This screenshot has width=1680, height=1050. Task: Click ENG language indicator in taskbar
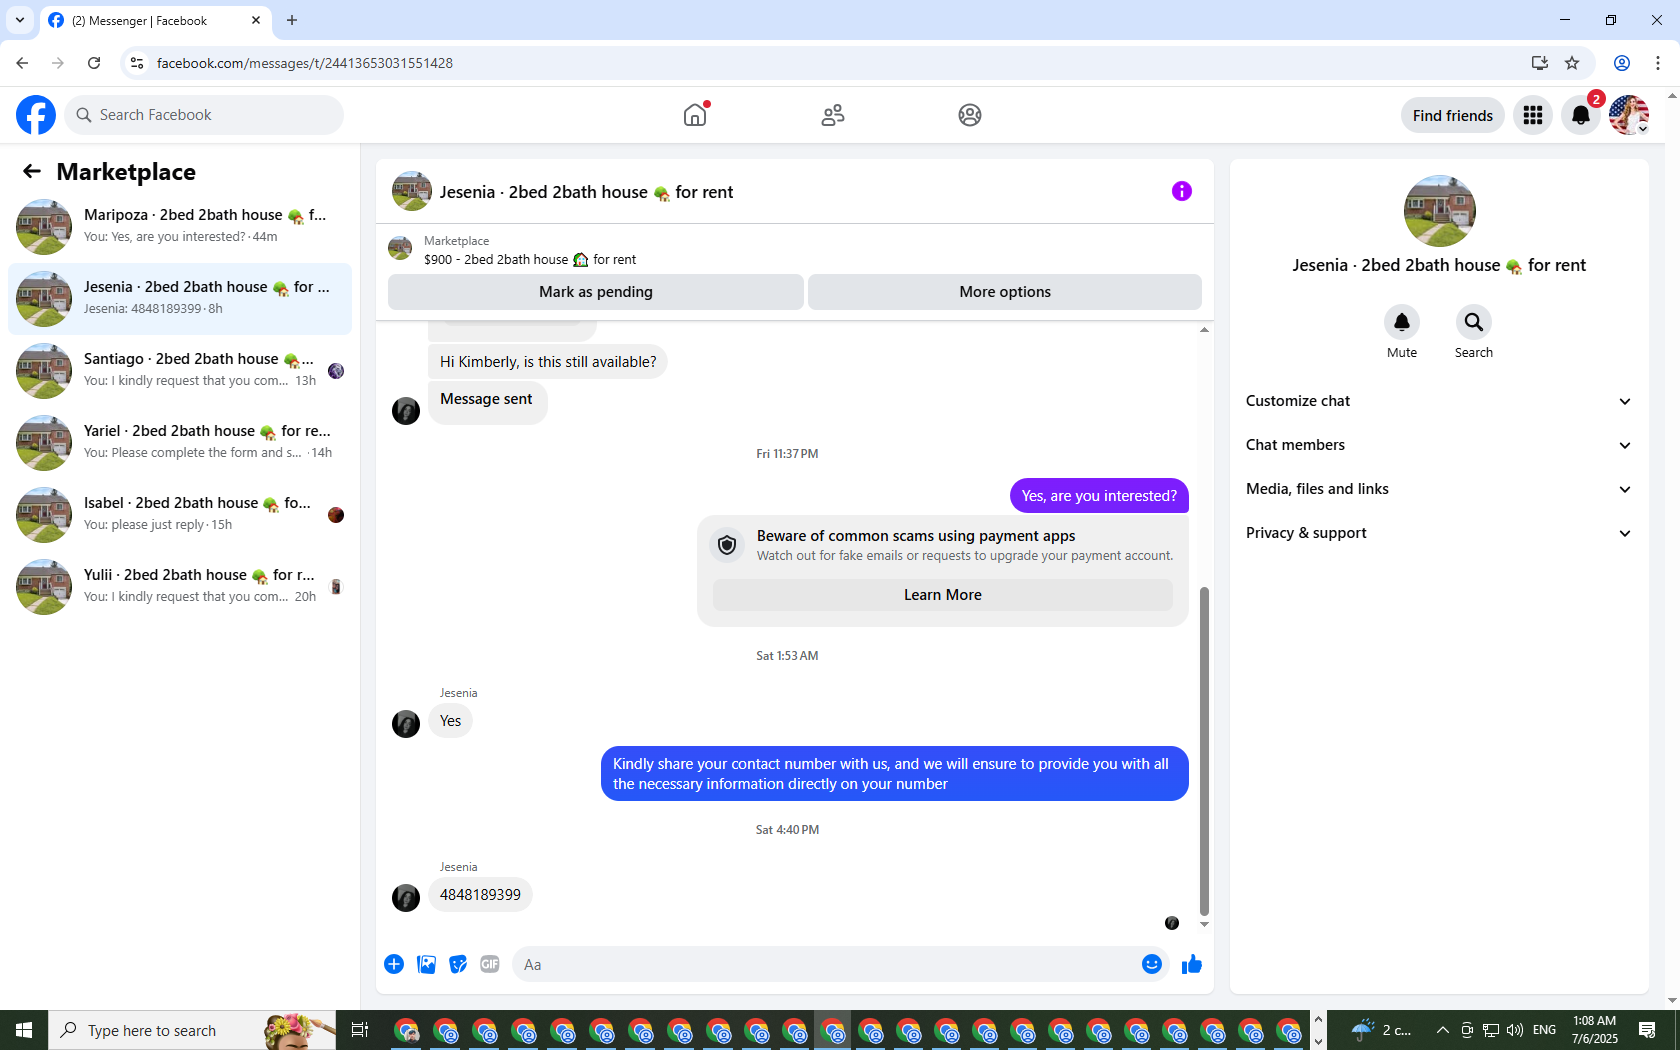[1544, 1030]
